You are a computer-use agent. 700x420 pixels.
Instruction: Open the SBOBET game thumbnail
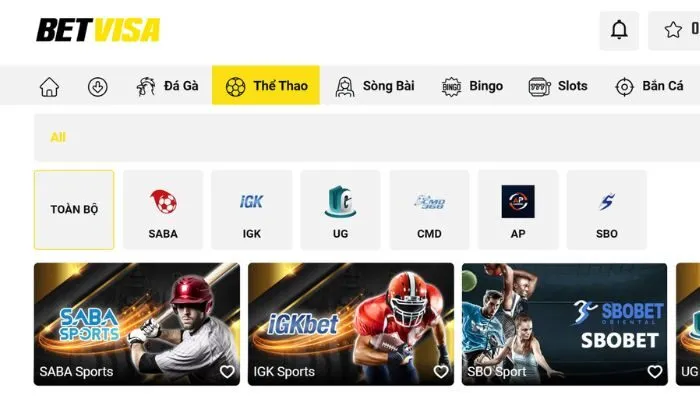(565, 324)
